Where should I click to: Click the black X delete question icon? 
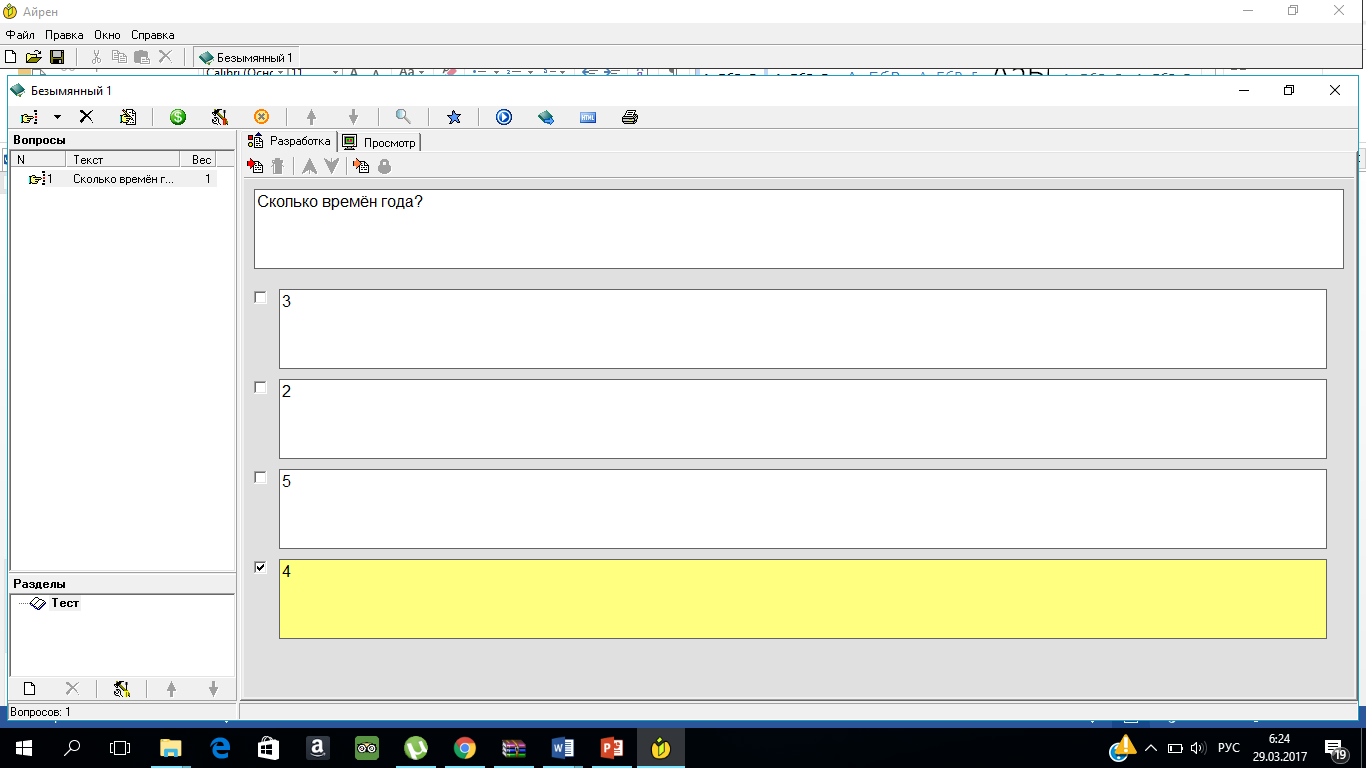86,117
